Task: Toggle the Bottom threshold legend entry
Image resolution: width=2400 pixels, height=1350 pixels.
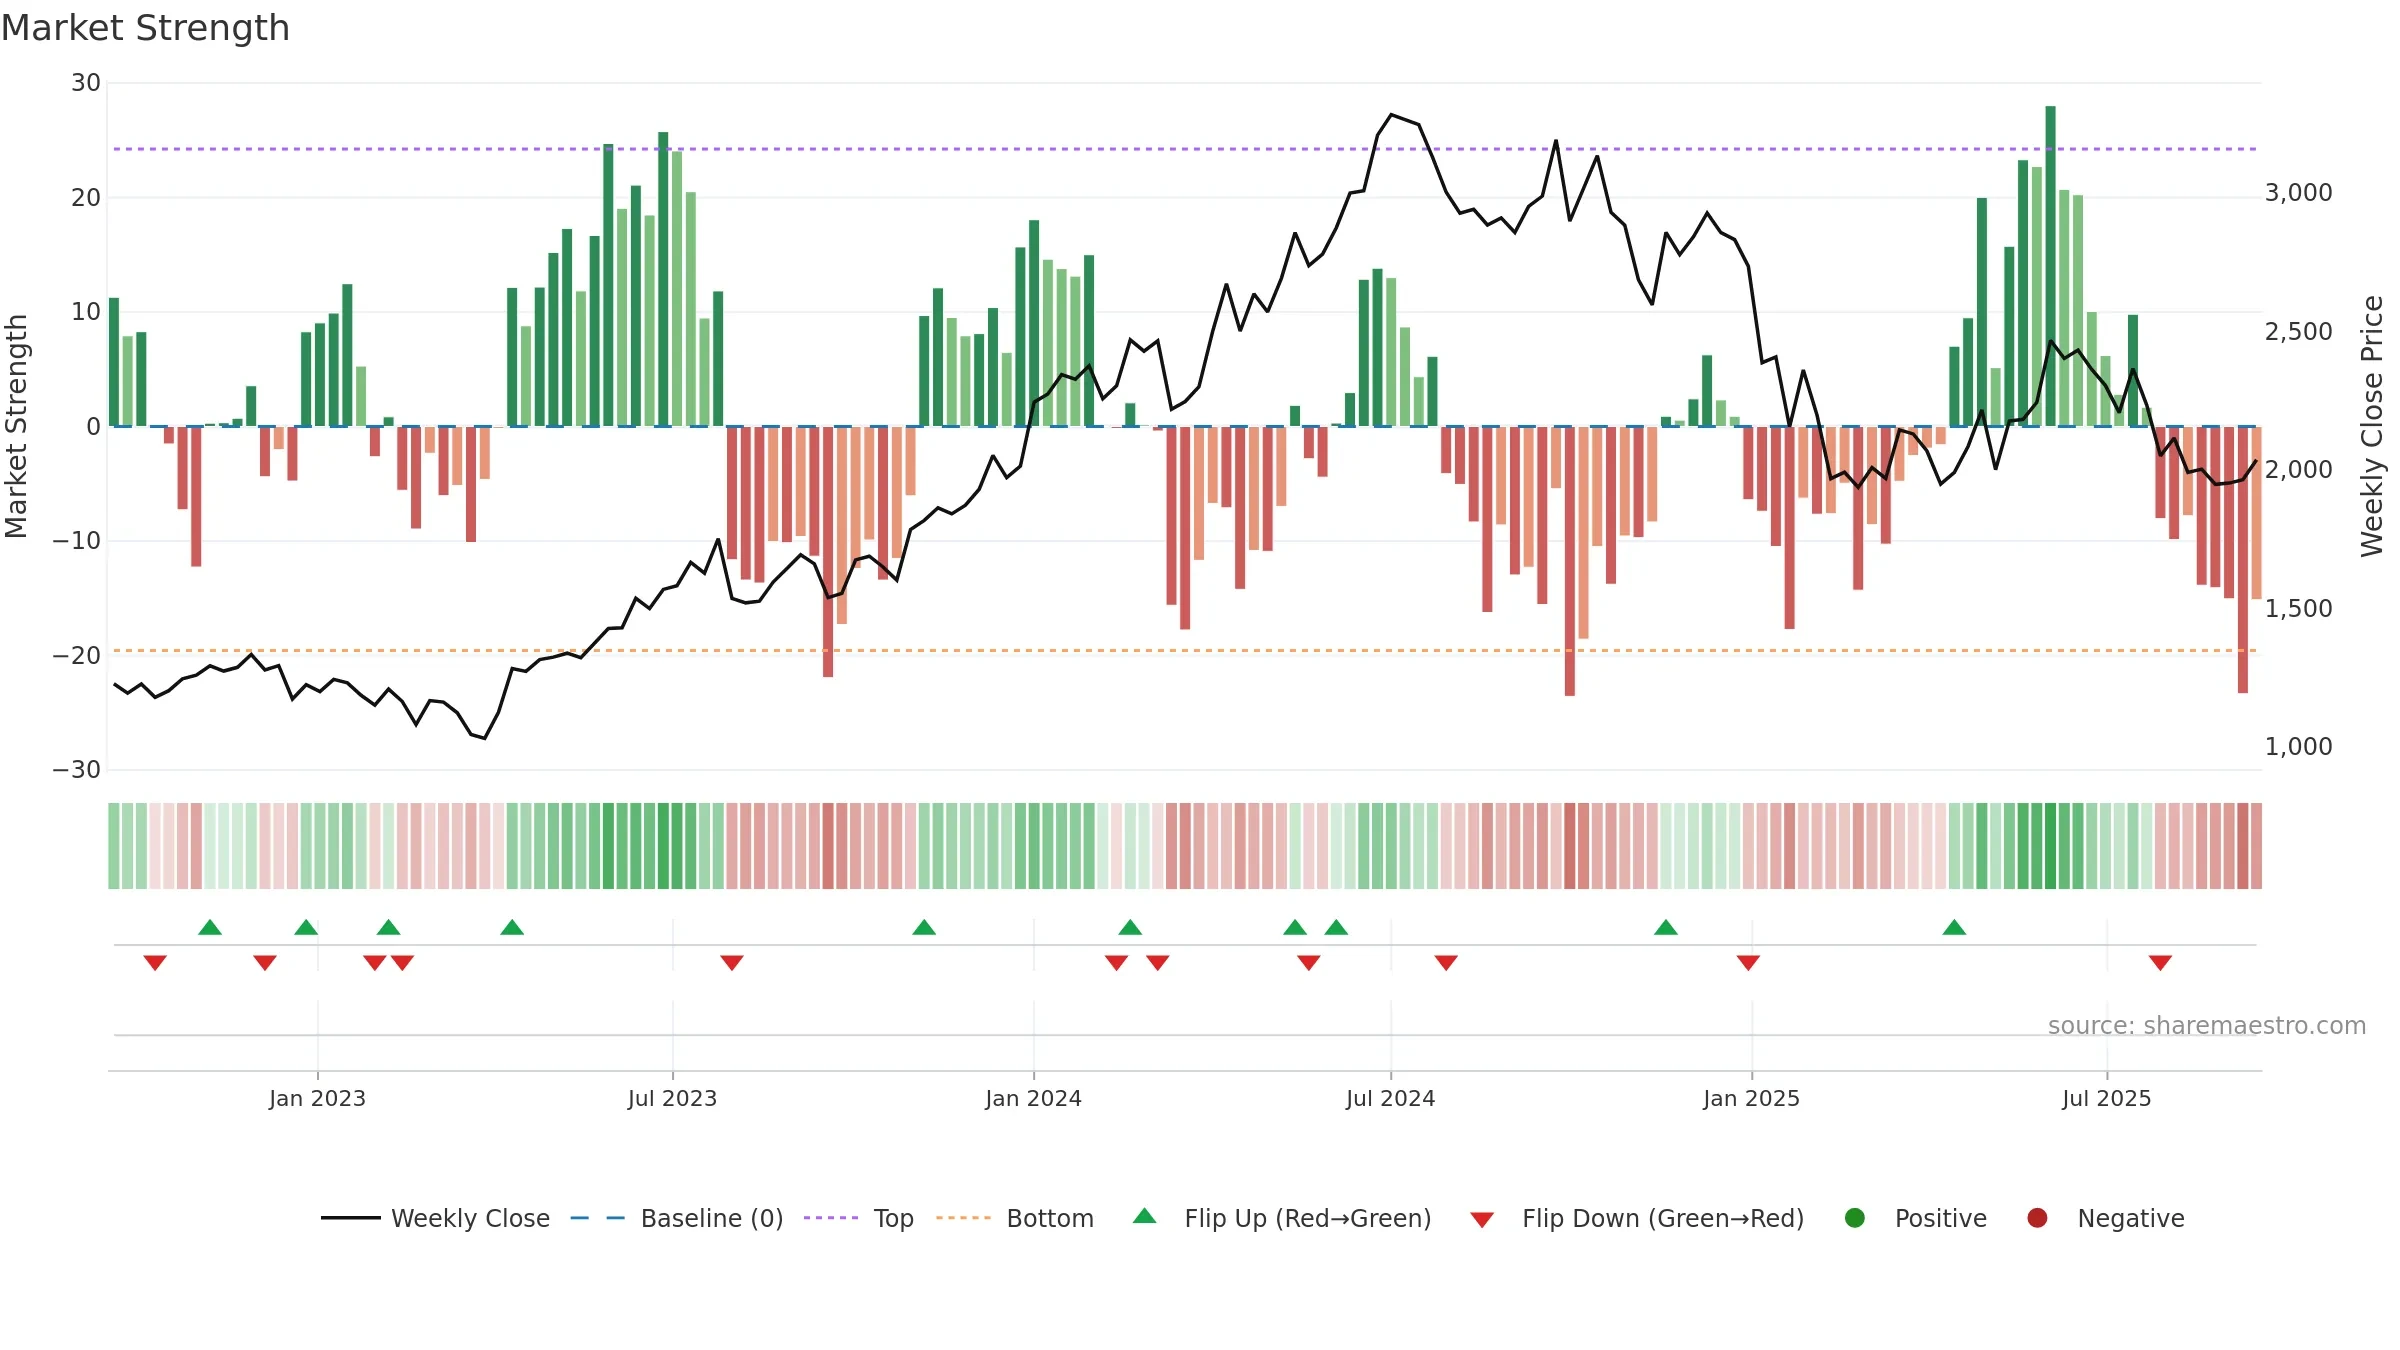Action: tap(1015, 1218)
